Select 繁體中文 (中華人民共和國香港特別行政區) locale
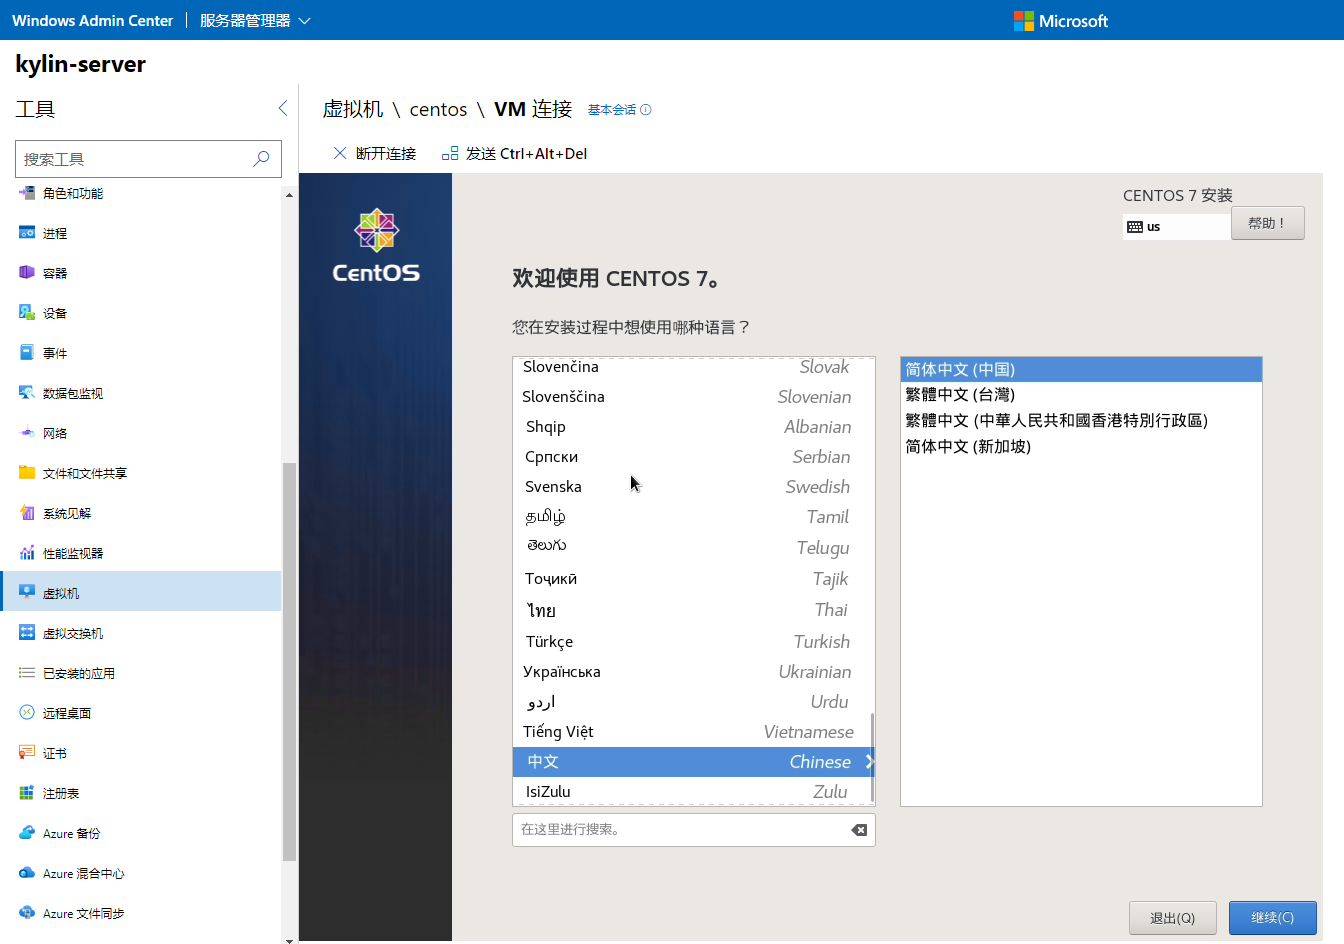 point(1081,421)
